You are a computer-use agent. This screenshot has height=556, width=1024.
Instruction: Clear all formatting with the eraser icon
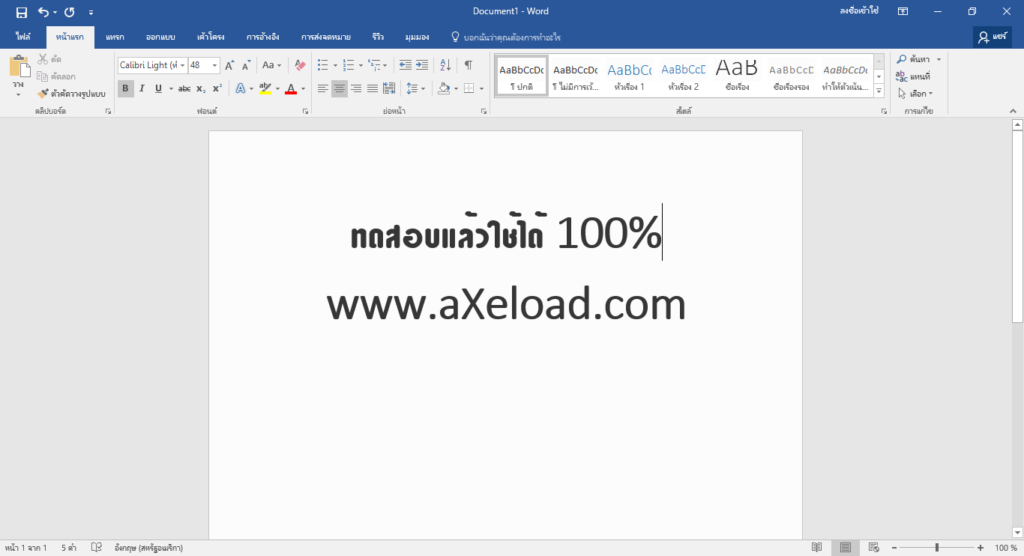point(300,65)
